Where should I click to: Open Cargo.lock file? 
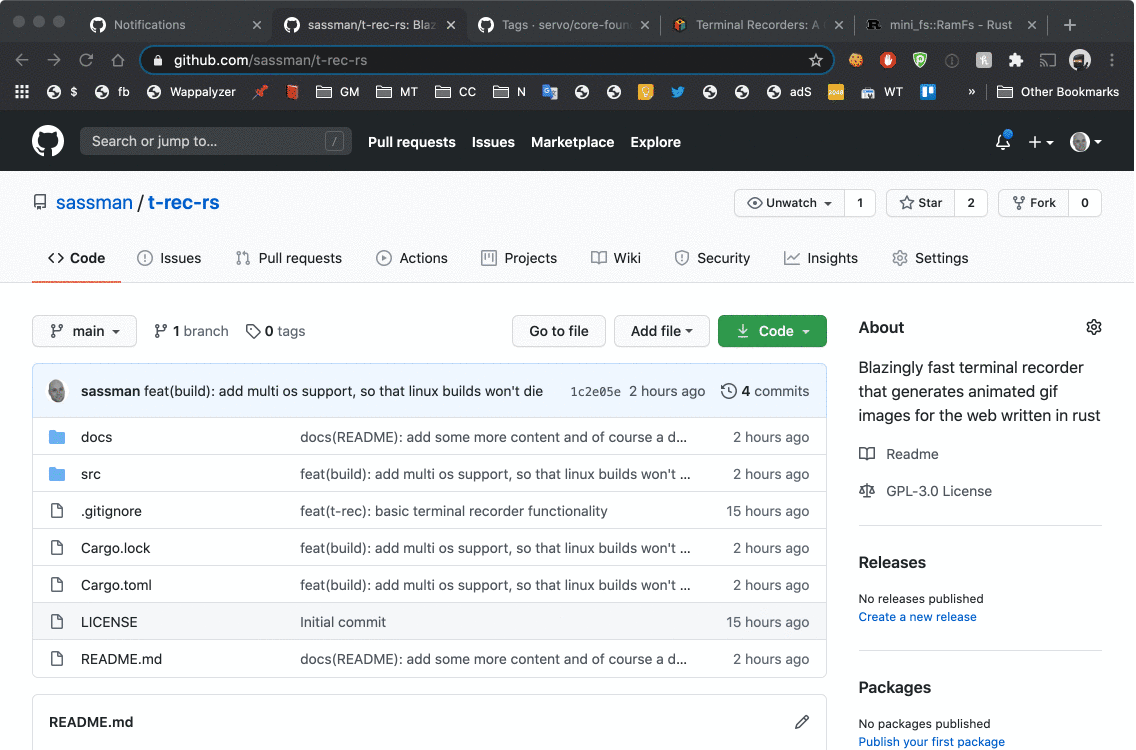coord(115,548)
